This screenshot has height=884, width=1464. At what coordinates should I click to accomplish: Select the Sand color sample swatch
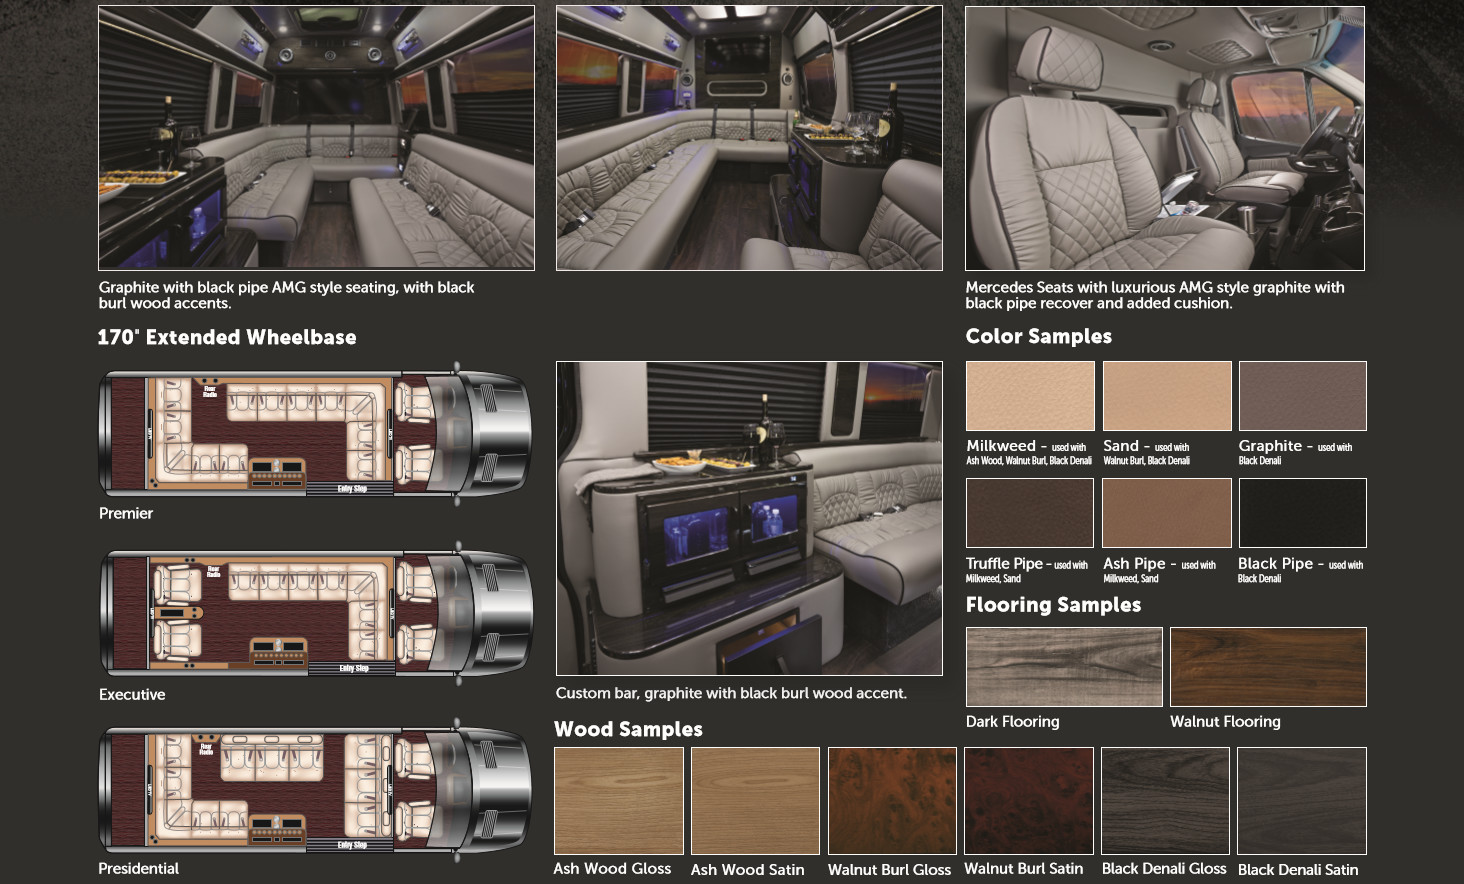tap(1166, 396)
